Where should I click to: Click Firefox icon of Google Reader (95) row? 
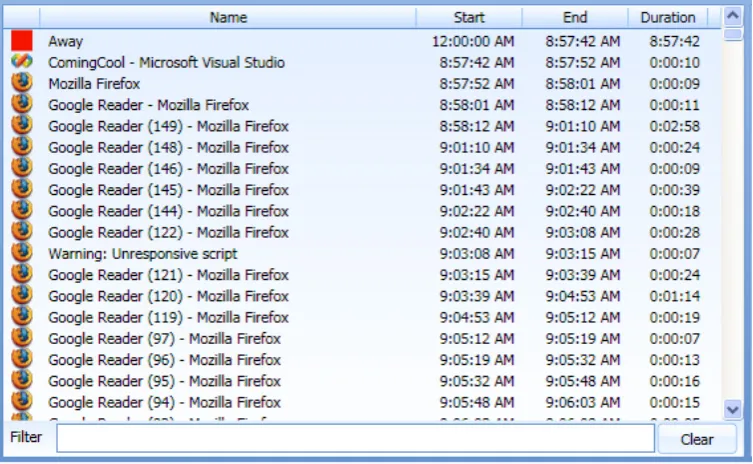22,379
